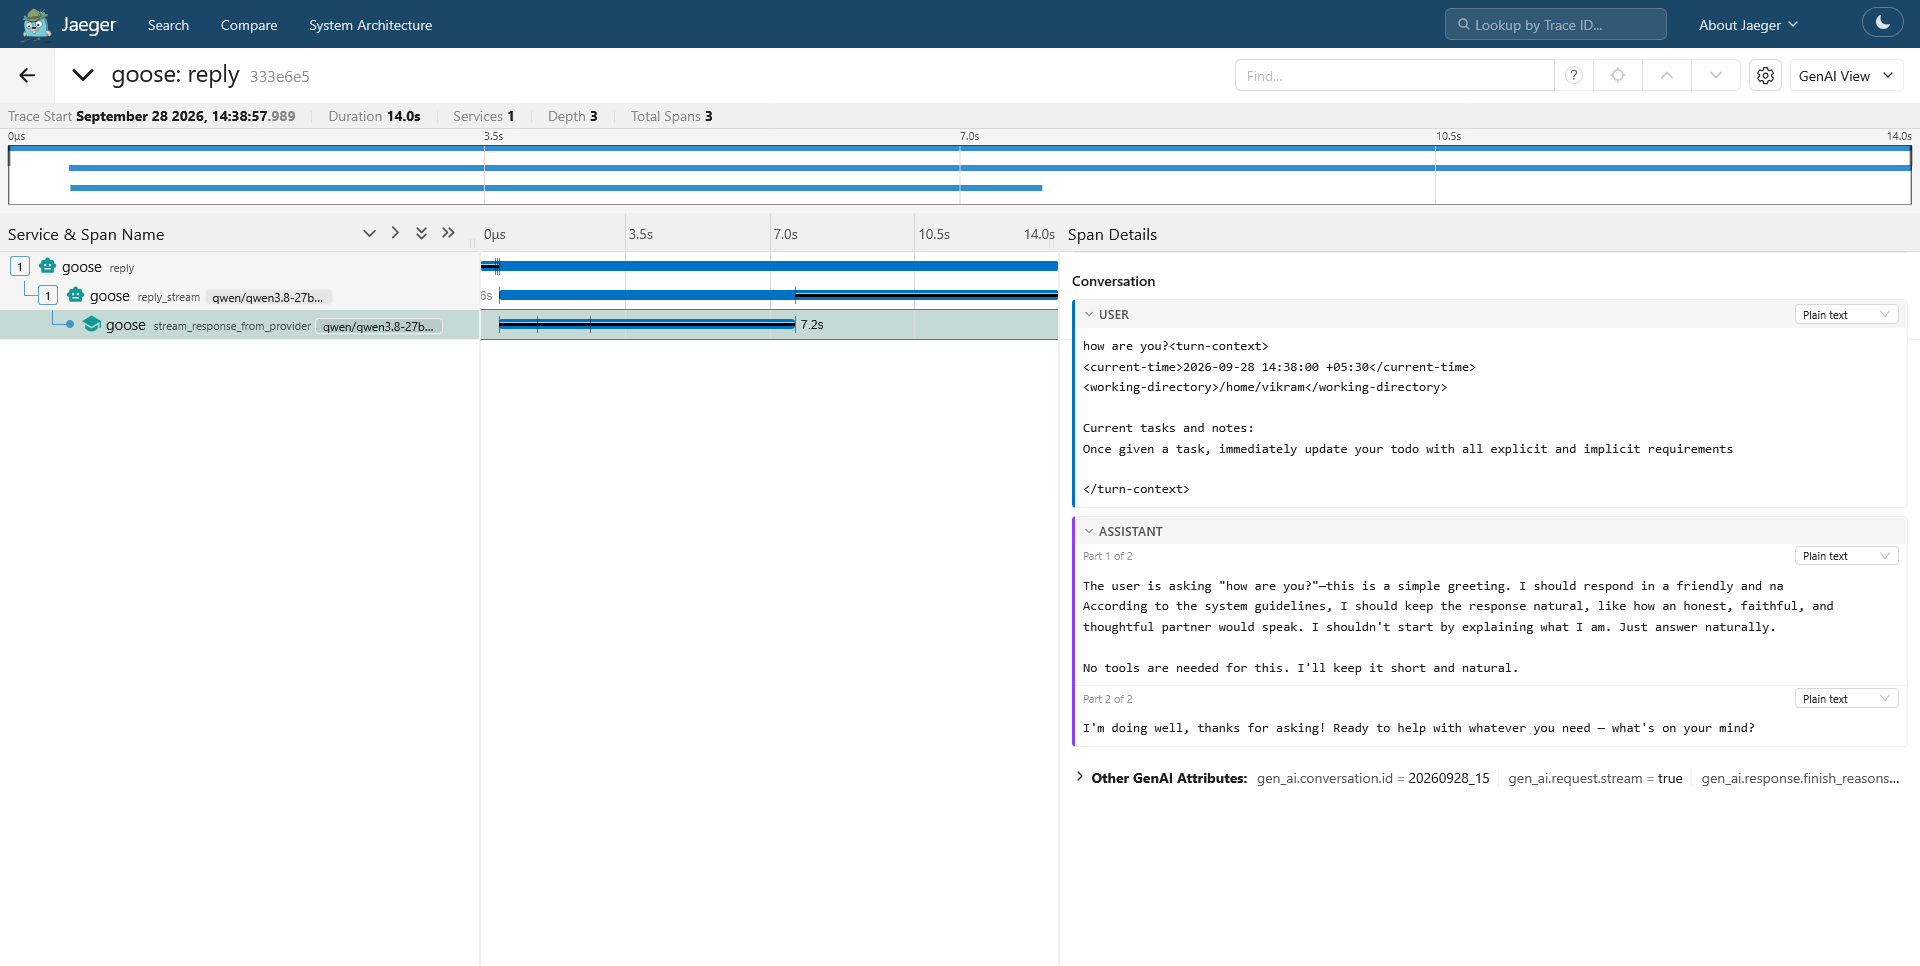Change USER message format from Plain text
This screenshot has height=966, width=1920.
tap(1846, 315)
